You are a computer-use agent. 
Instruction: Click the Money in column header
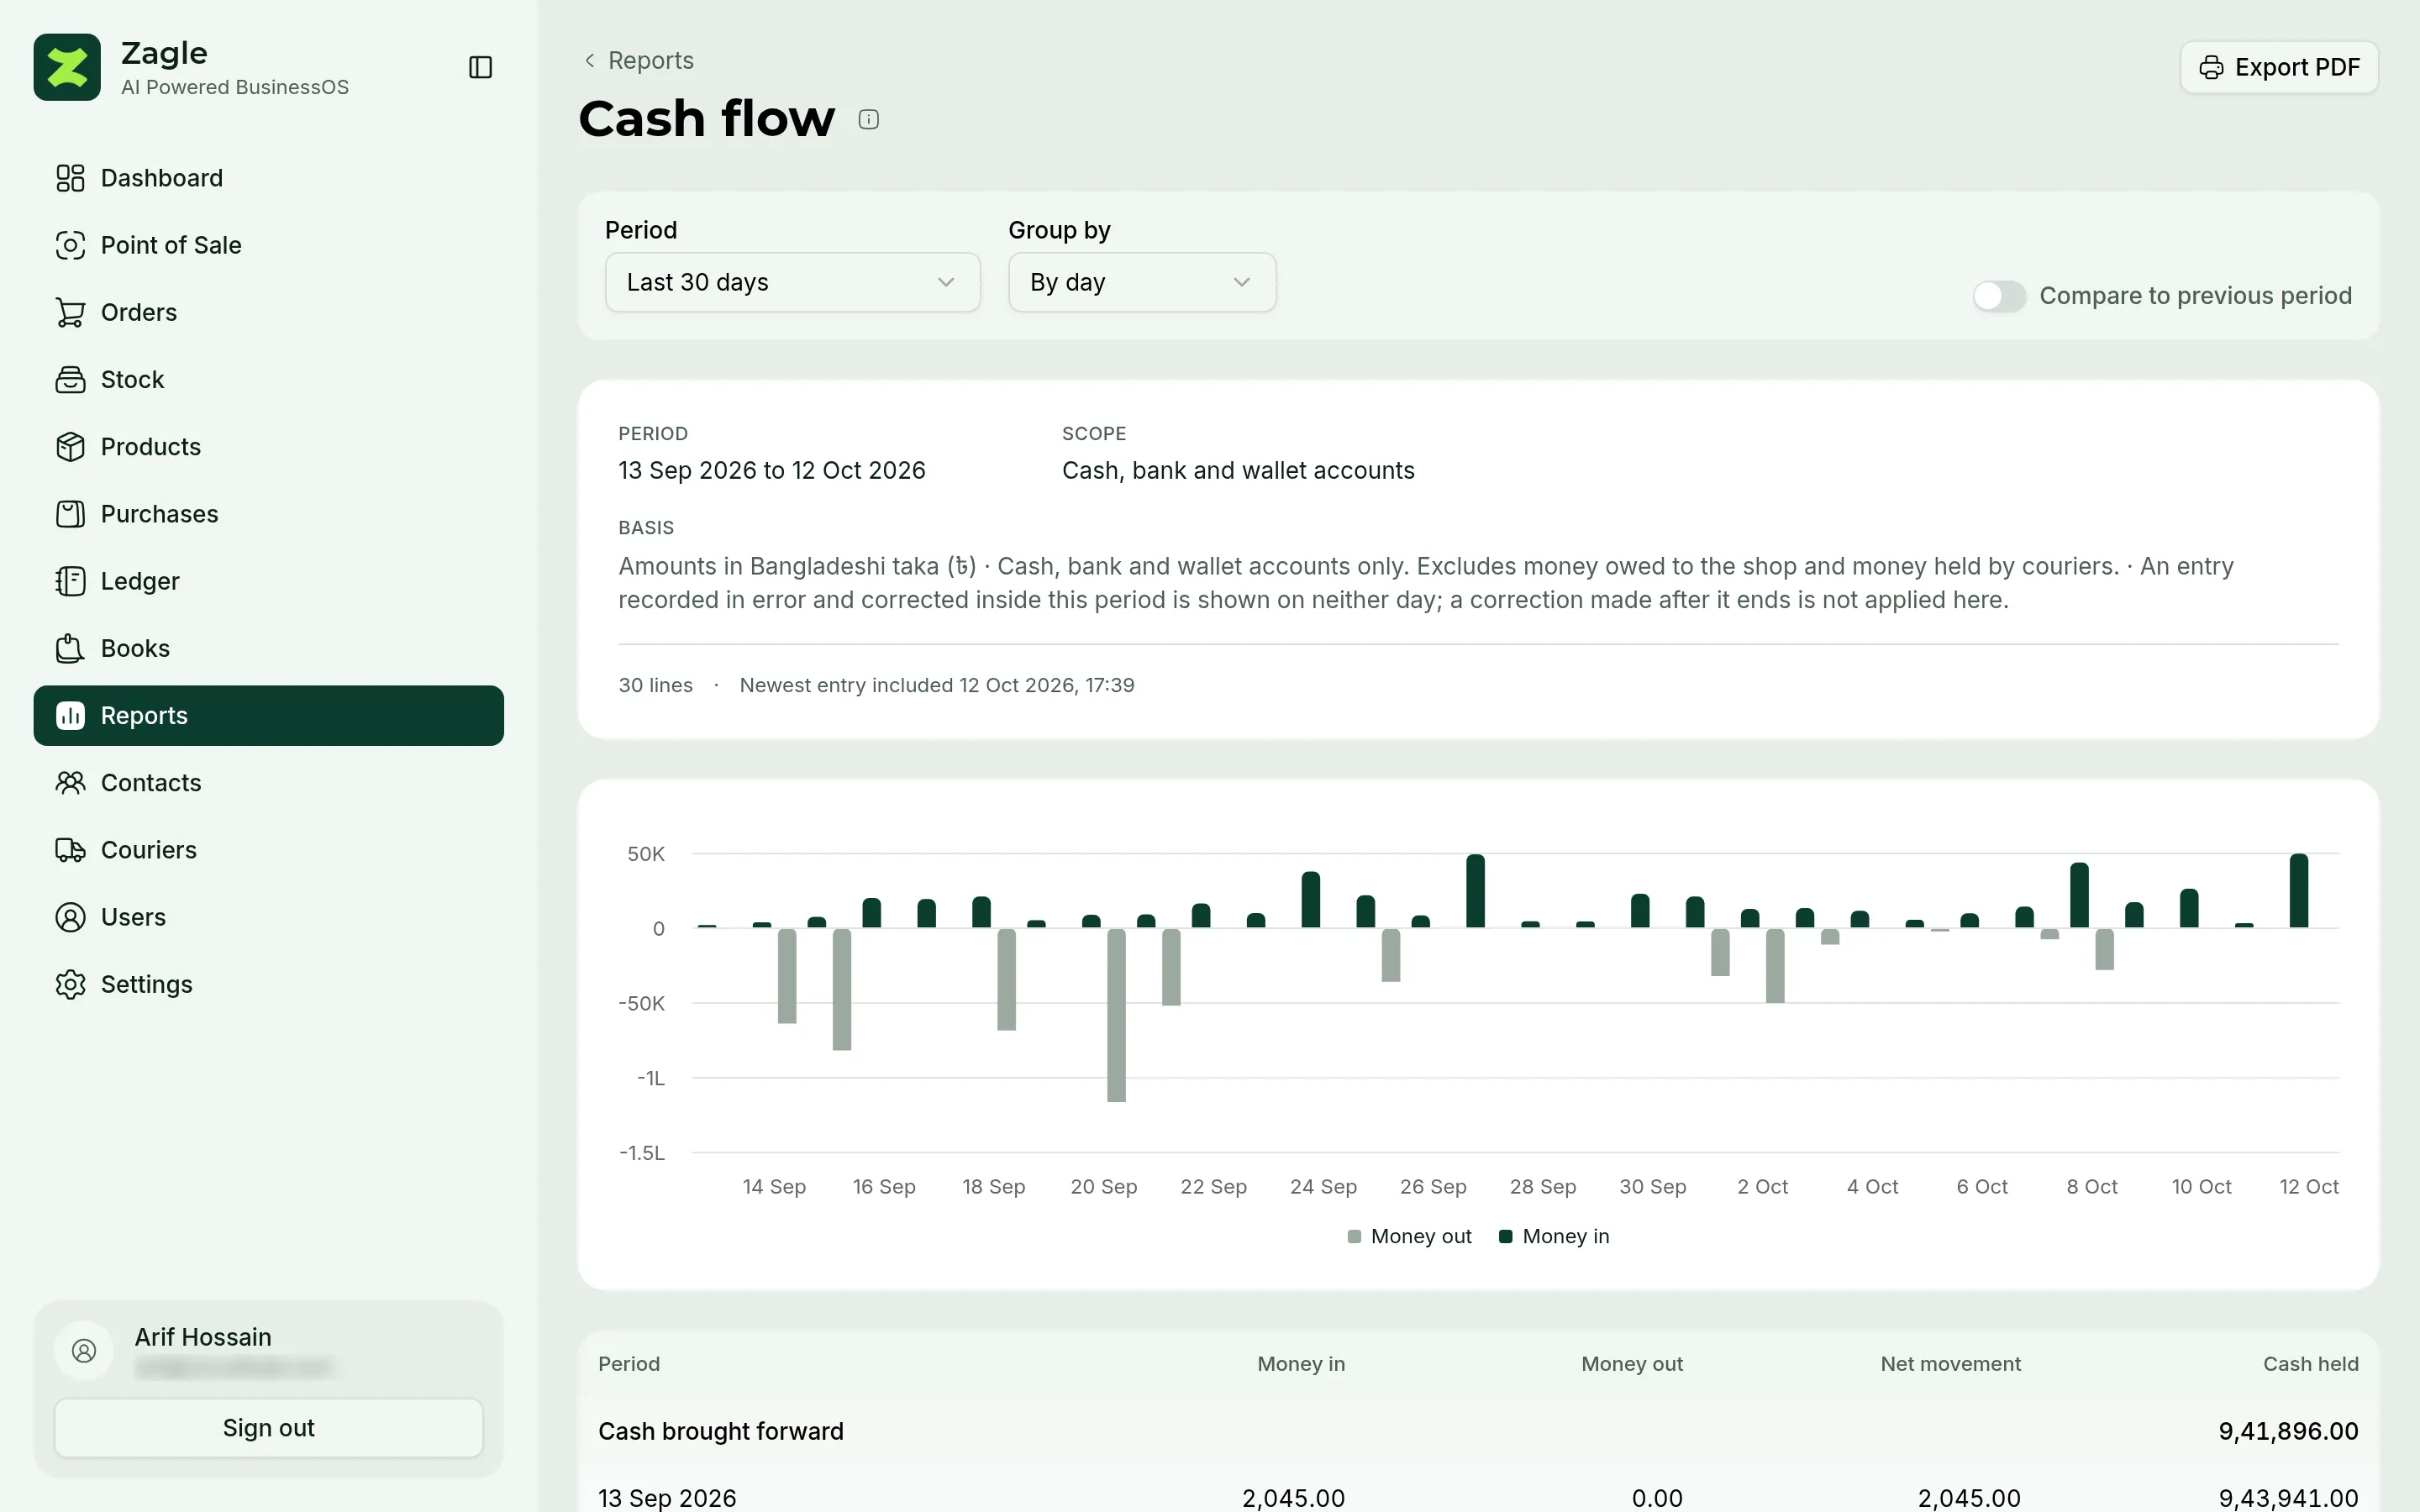1300,1364
